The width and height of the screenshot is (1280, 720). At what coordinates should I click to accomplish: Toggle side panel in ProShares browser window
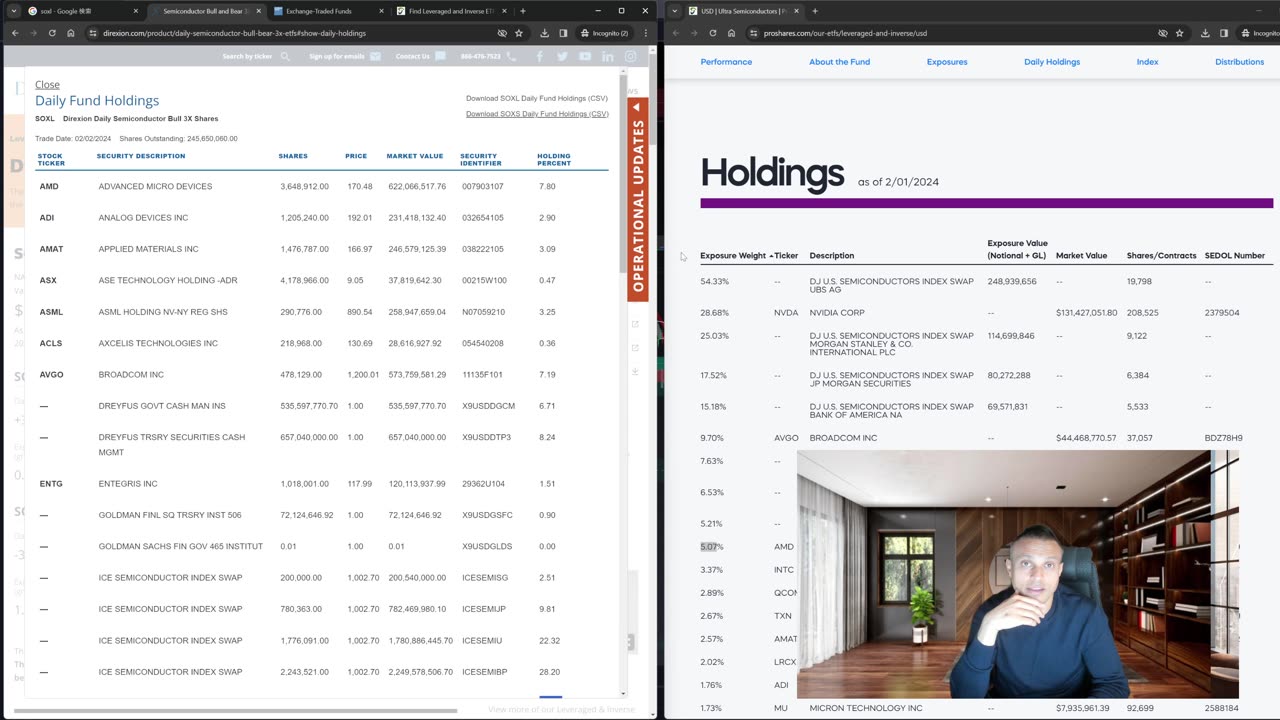click(x=1223, y=33)
